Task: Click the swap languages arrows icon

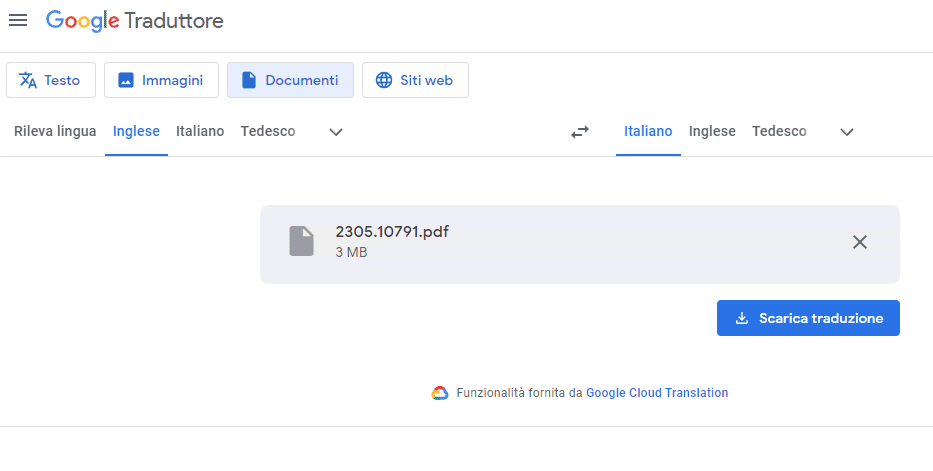Action: (x=580, y=131)
